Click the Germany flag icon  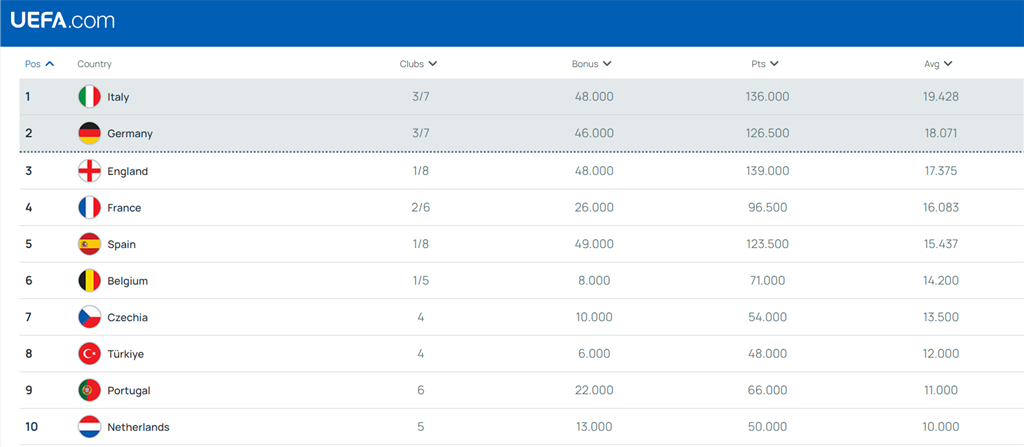[x=89, y=133]
